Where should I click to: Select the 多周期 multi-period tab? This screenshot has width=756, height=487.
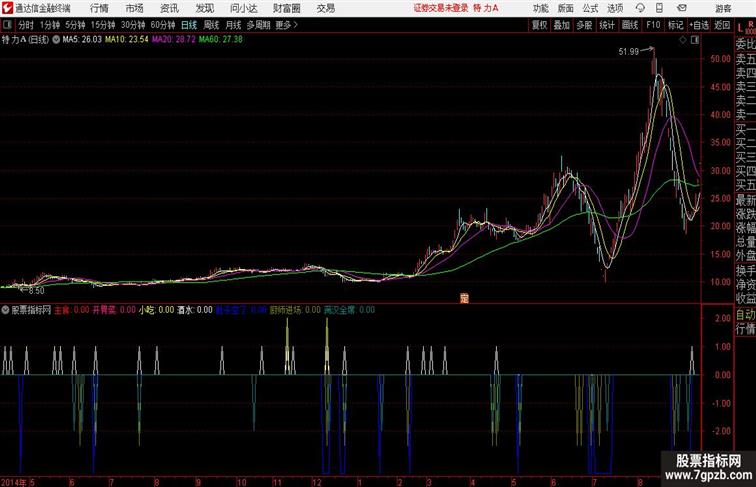(258, 25)
